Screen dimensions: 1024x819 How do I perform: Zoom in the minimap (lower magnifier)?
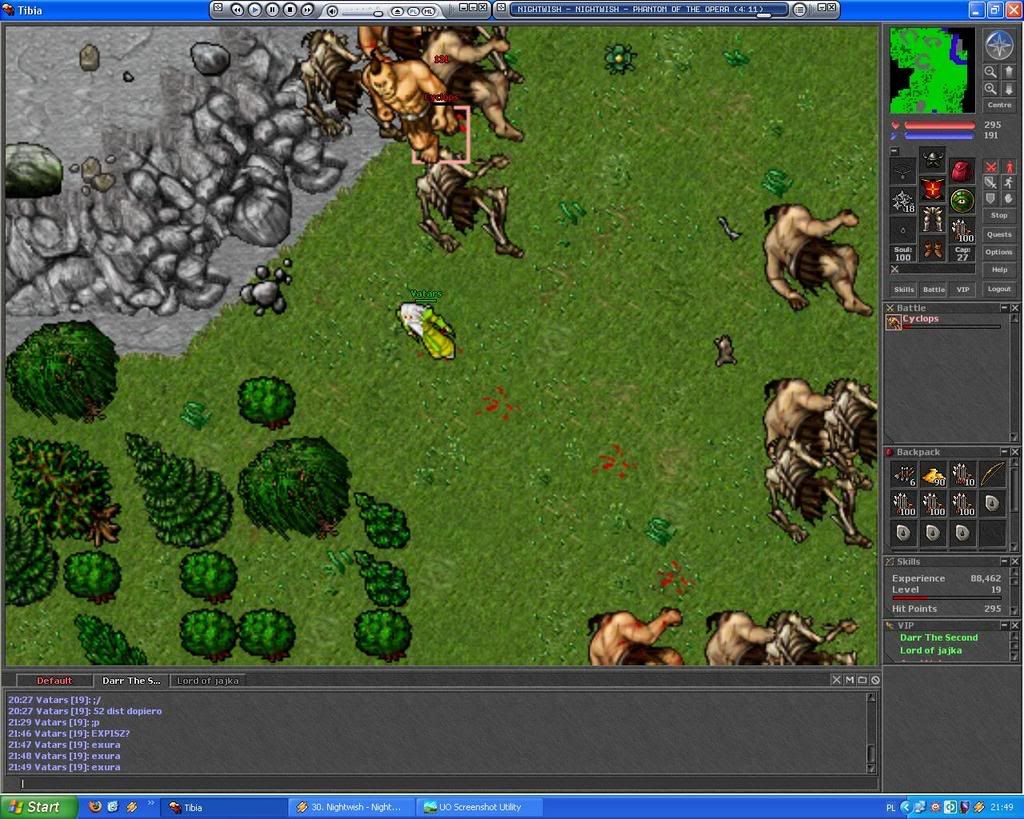(x=991, y=89)
